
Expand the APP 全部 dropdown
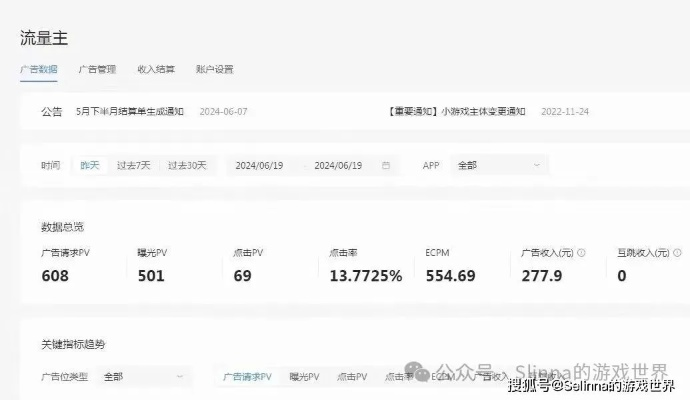click(x=499, y=165)
